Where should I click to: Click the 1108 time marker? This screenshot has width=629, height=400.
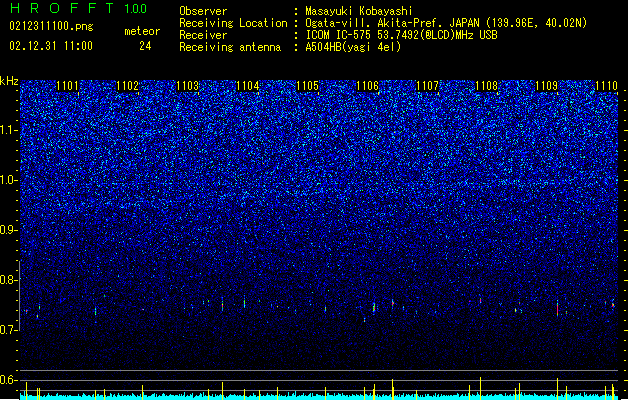pos(487,86)
